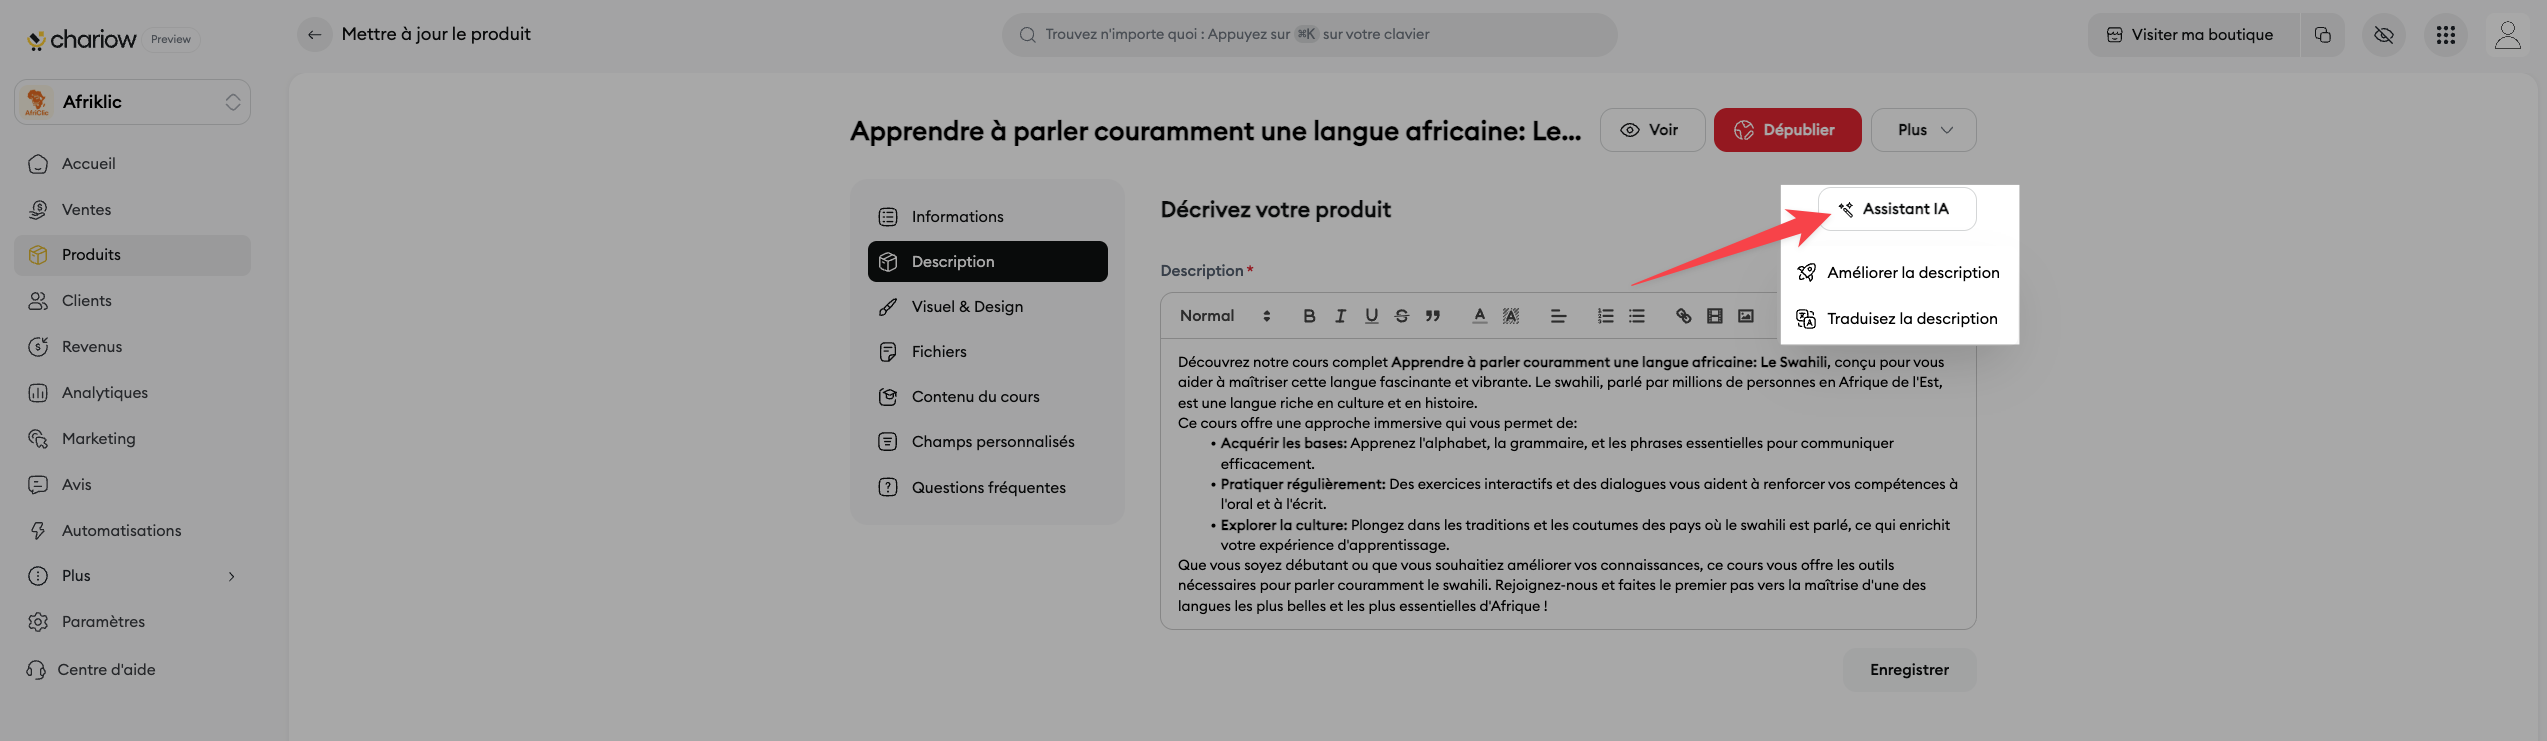The width and height of the screenshot is (2547, 741).
Task: Toggle the crossed-eye visibility icon
Action: [x=2384, y=36]
